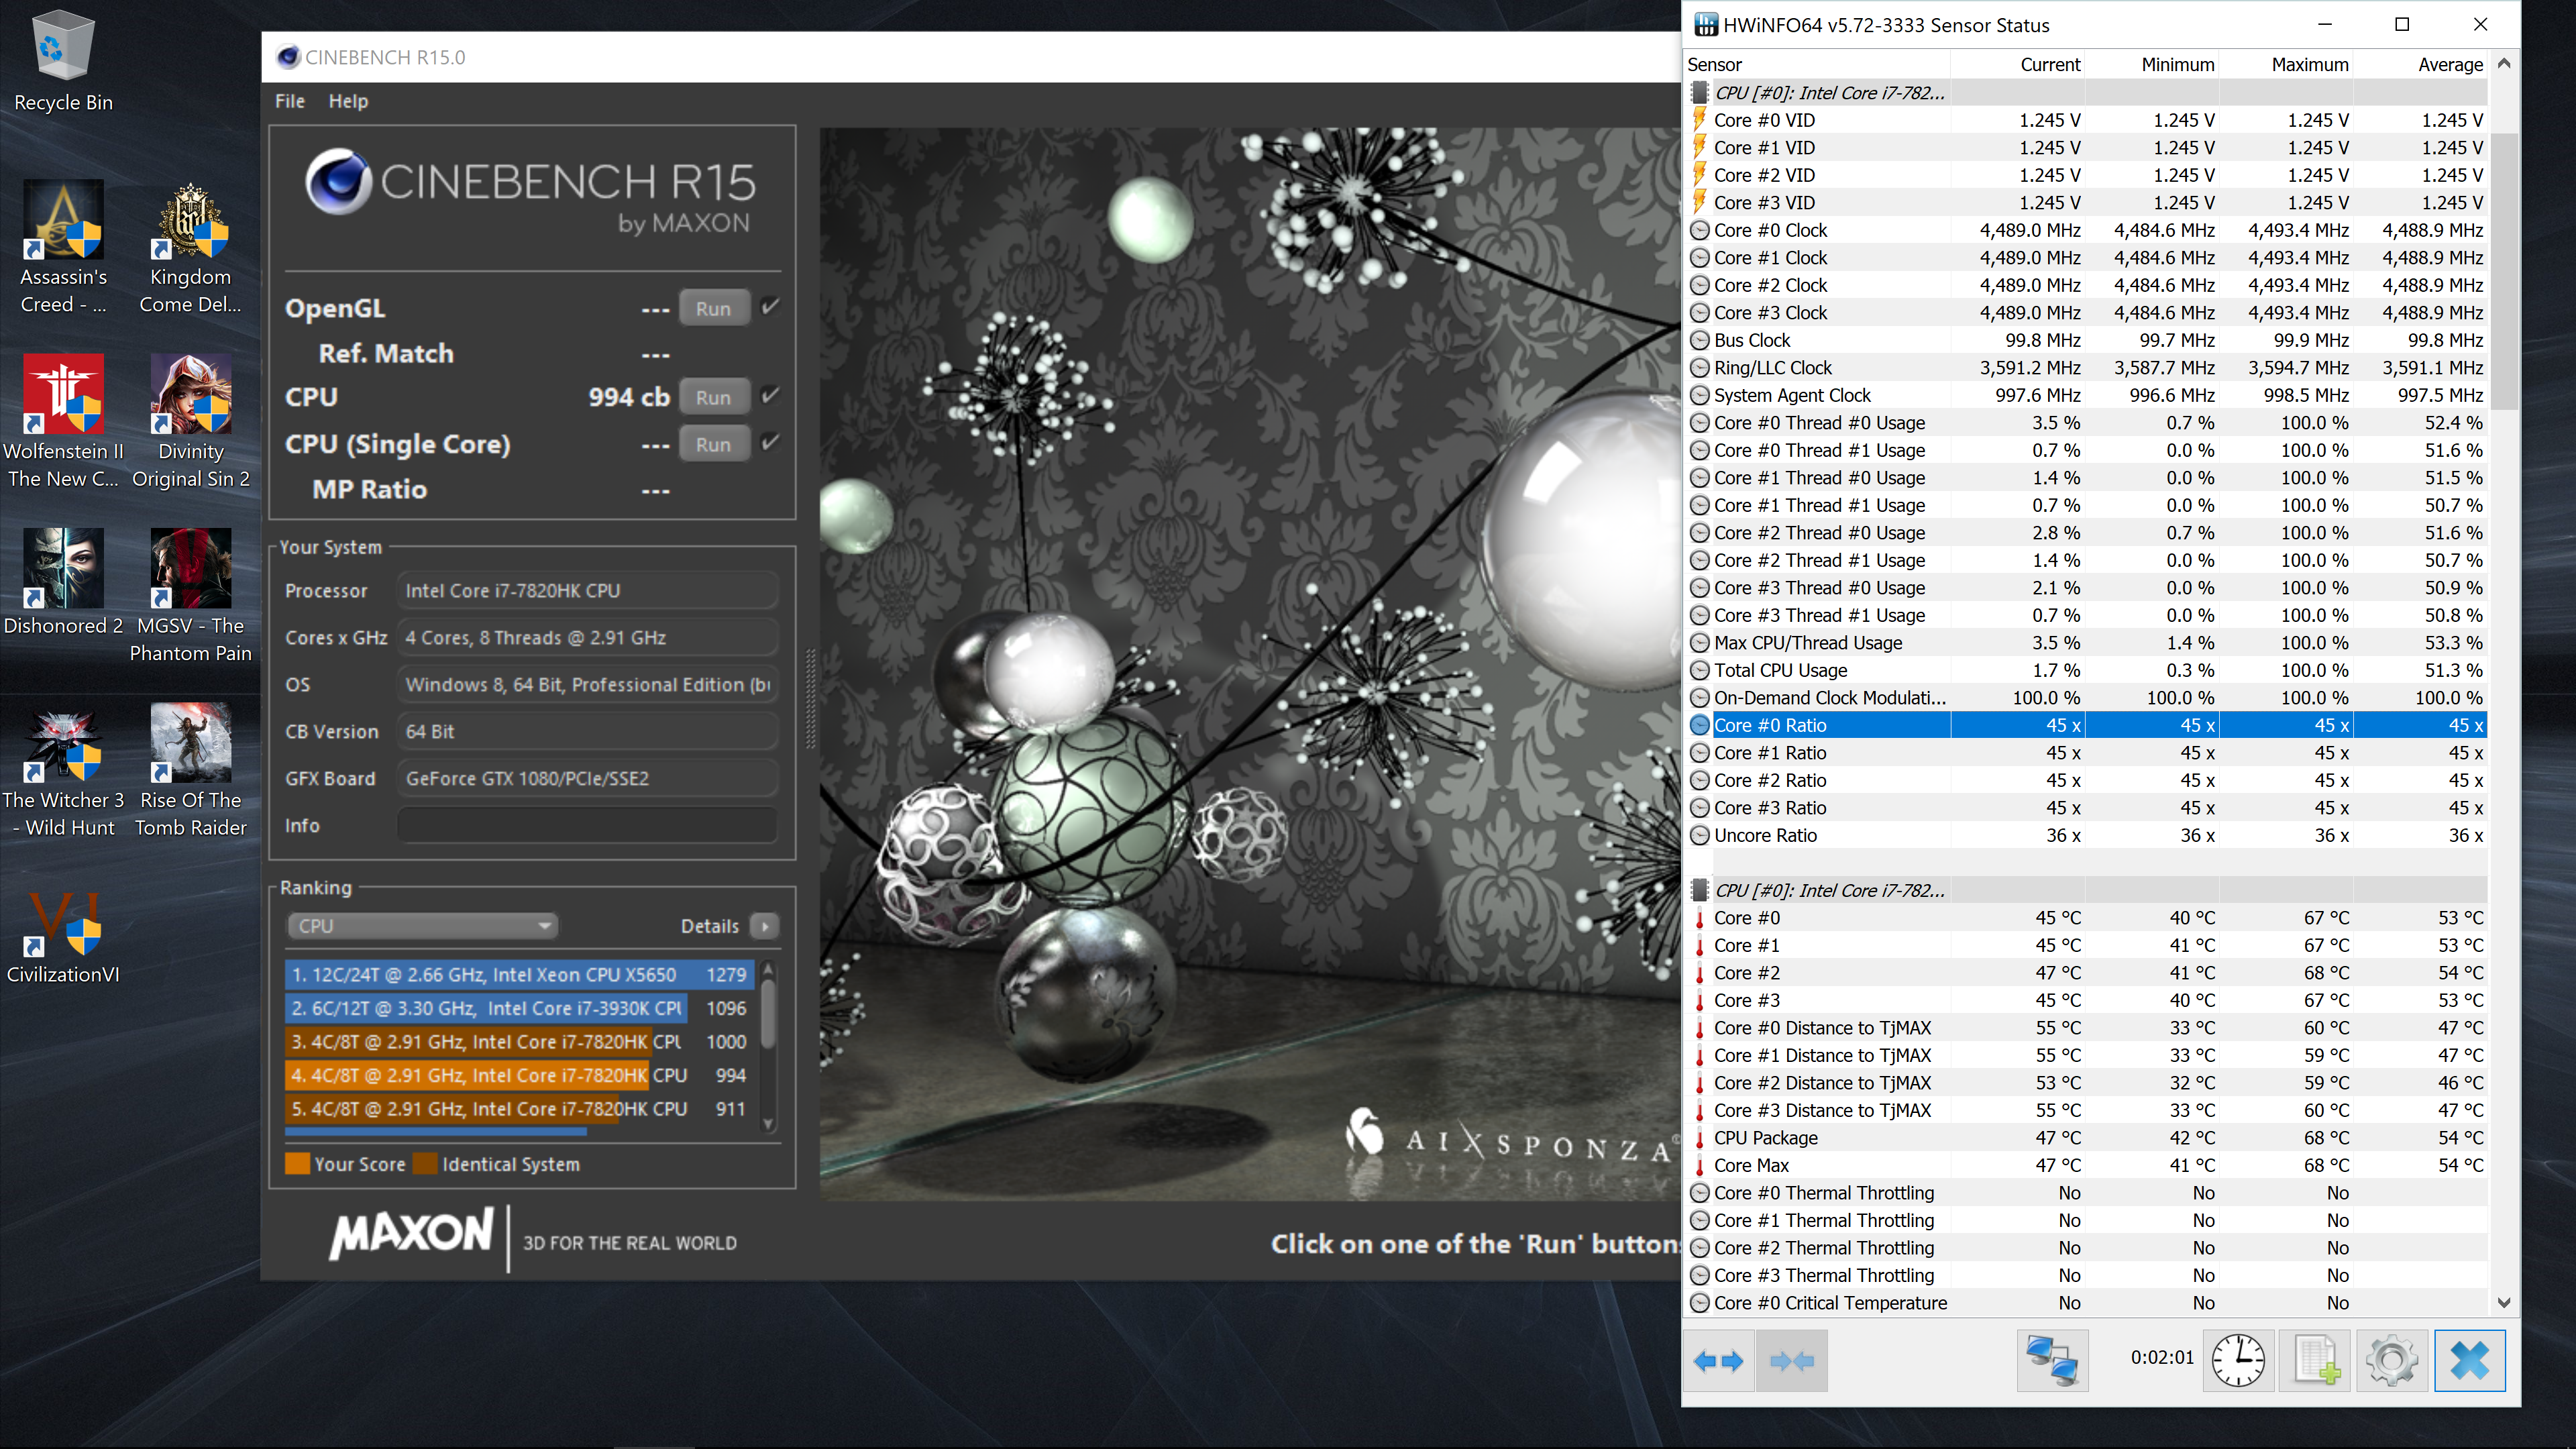Click CPU Package thermometer icon

click(x=1699, y=1138)
